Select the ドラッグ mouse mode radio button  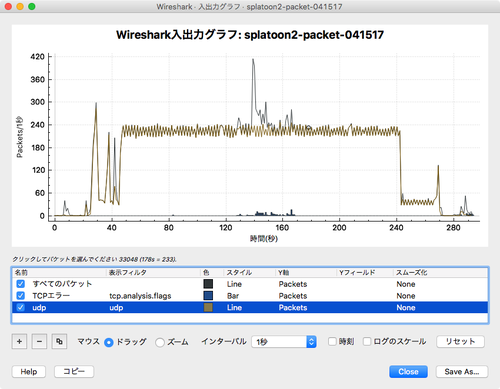point(109,342)
